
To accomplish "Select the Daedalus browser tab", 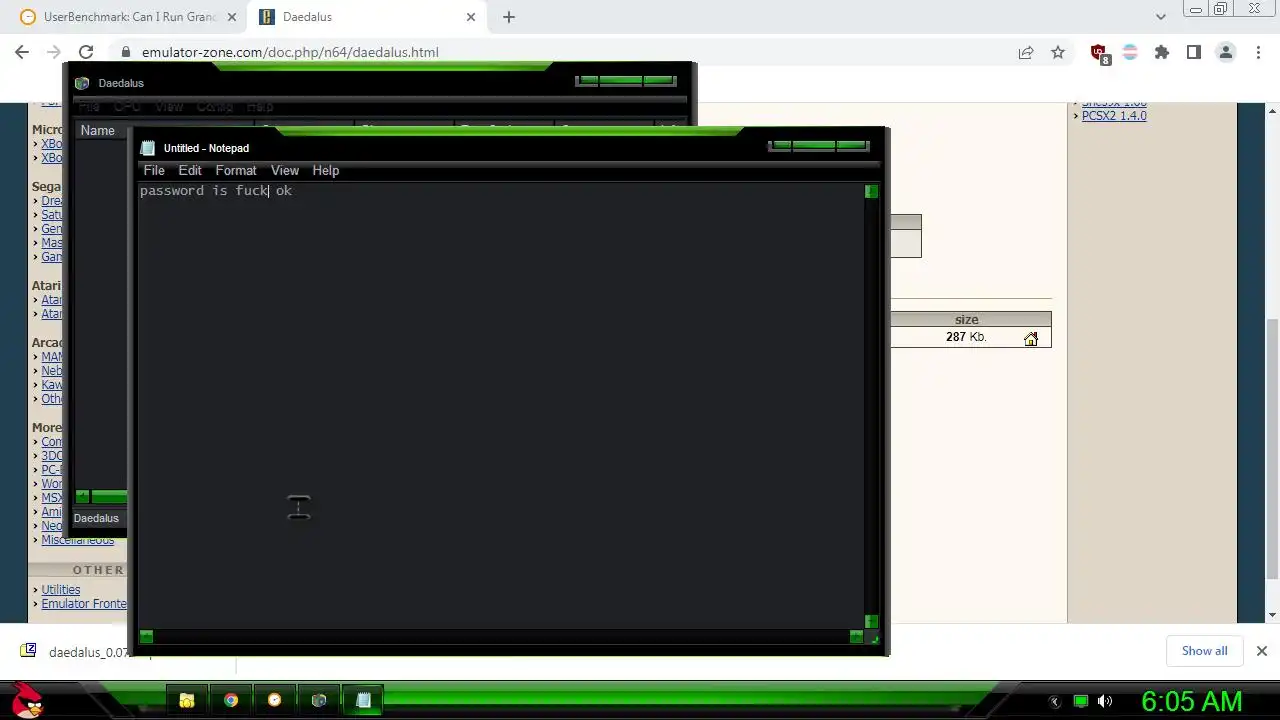I will pyautogui.click(x=368, y=17).
